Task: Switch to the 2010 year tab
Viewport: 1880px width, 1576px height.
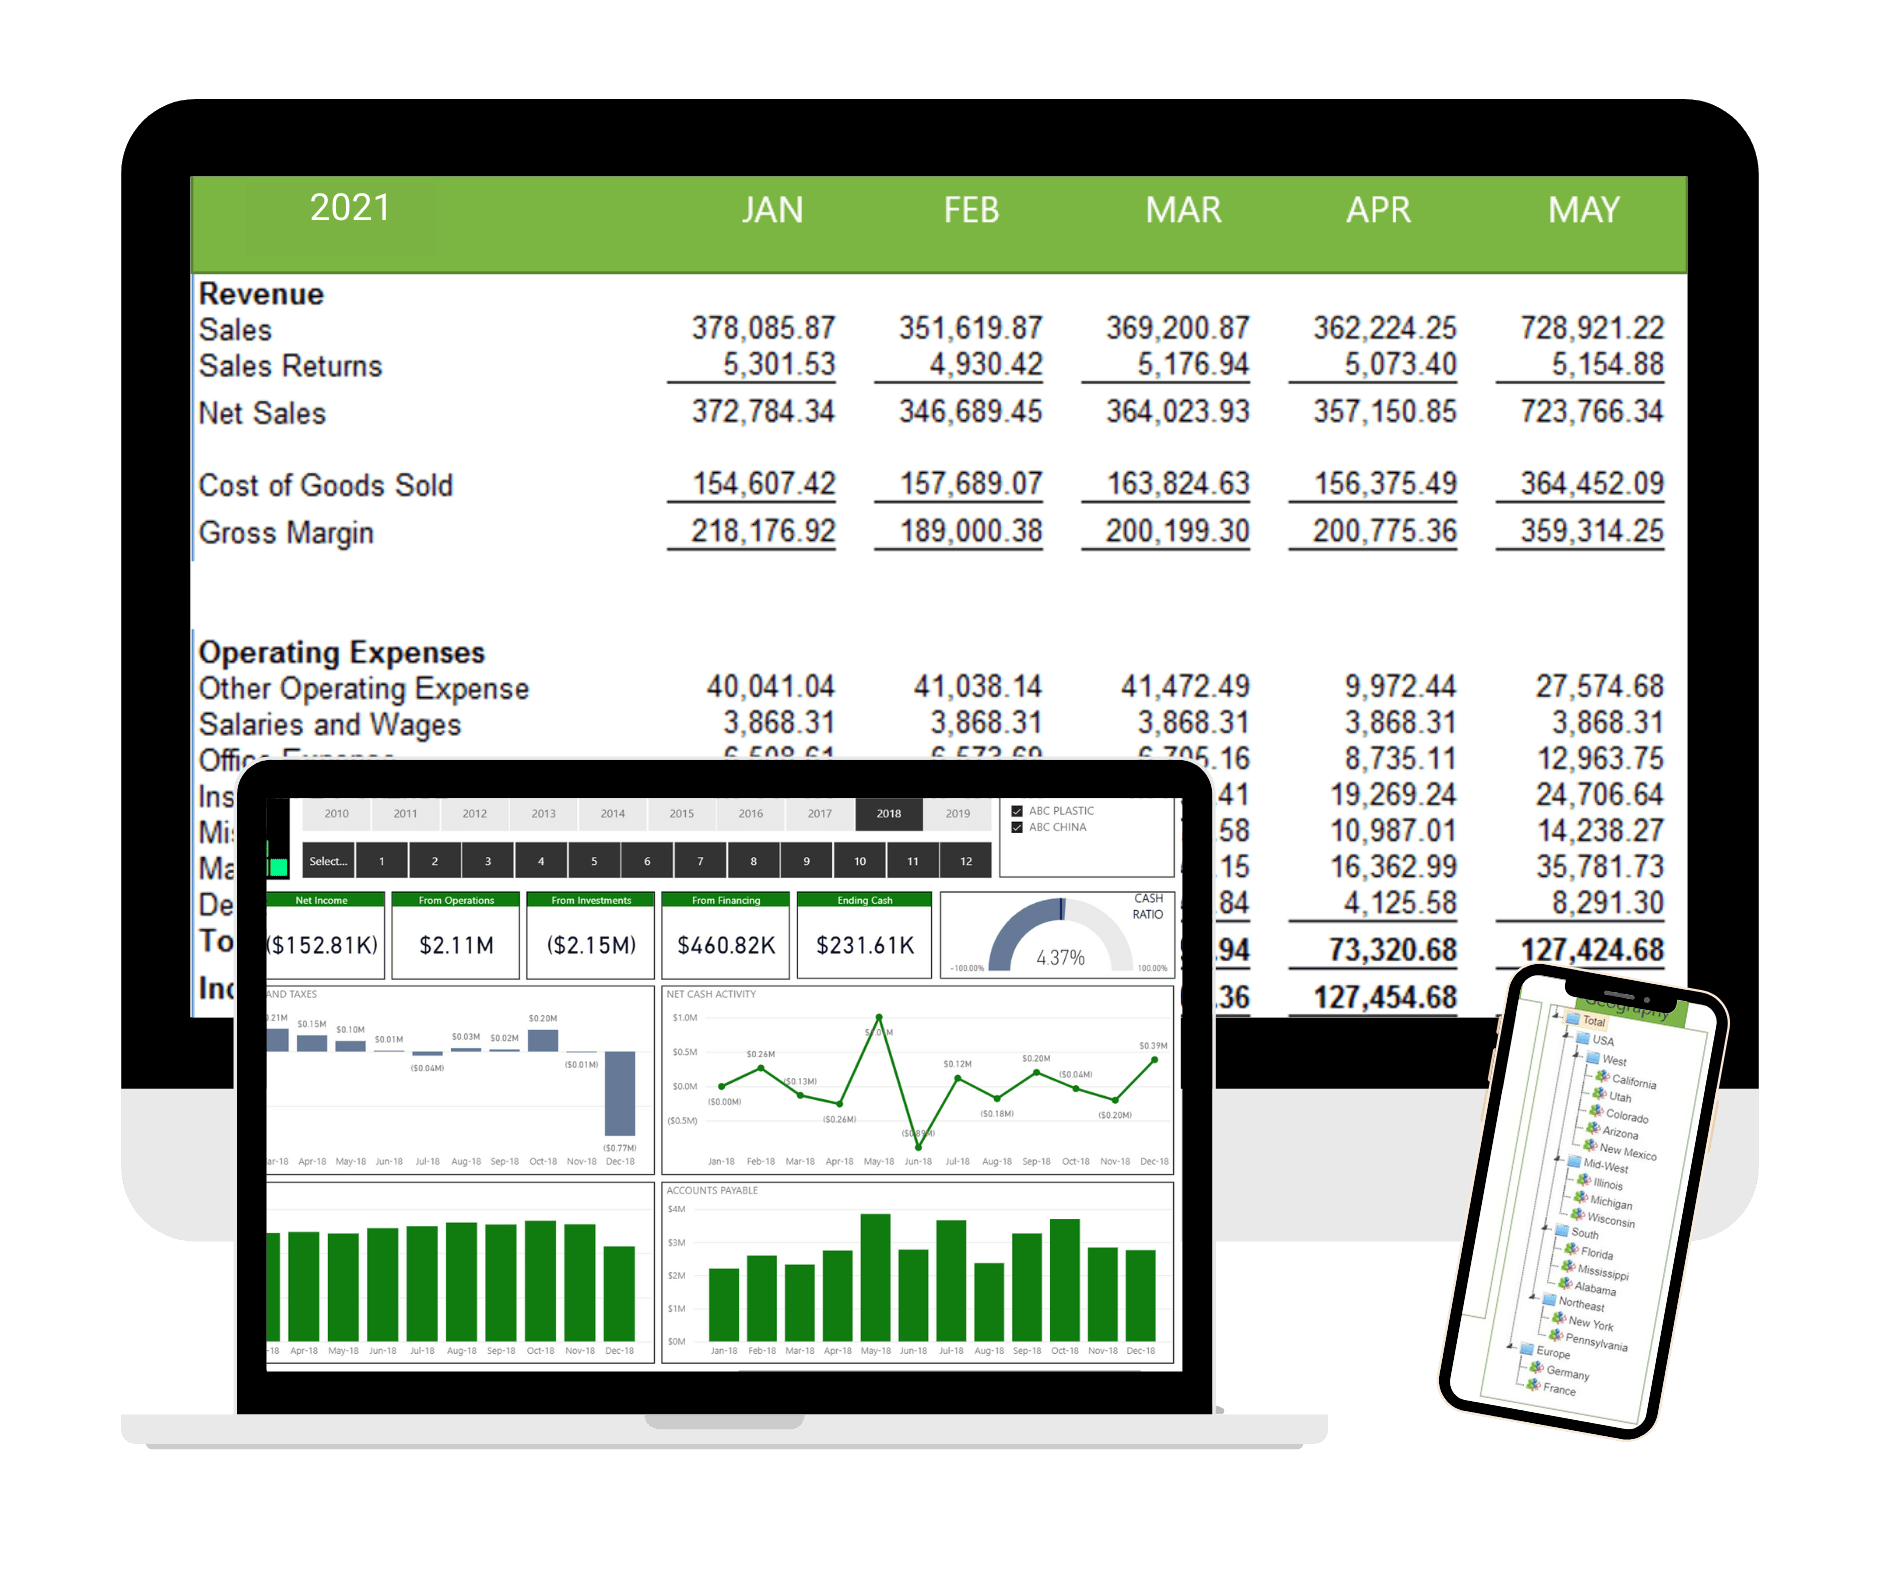Action: pos(336,814)
